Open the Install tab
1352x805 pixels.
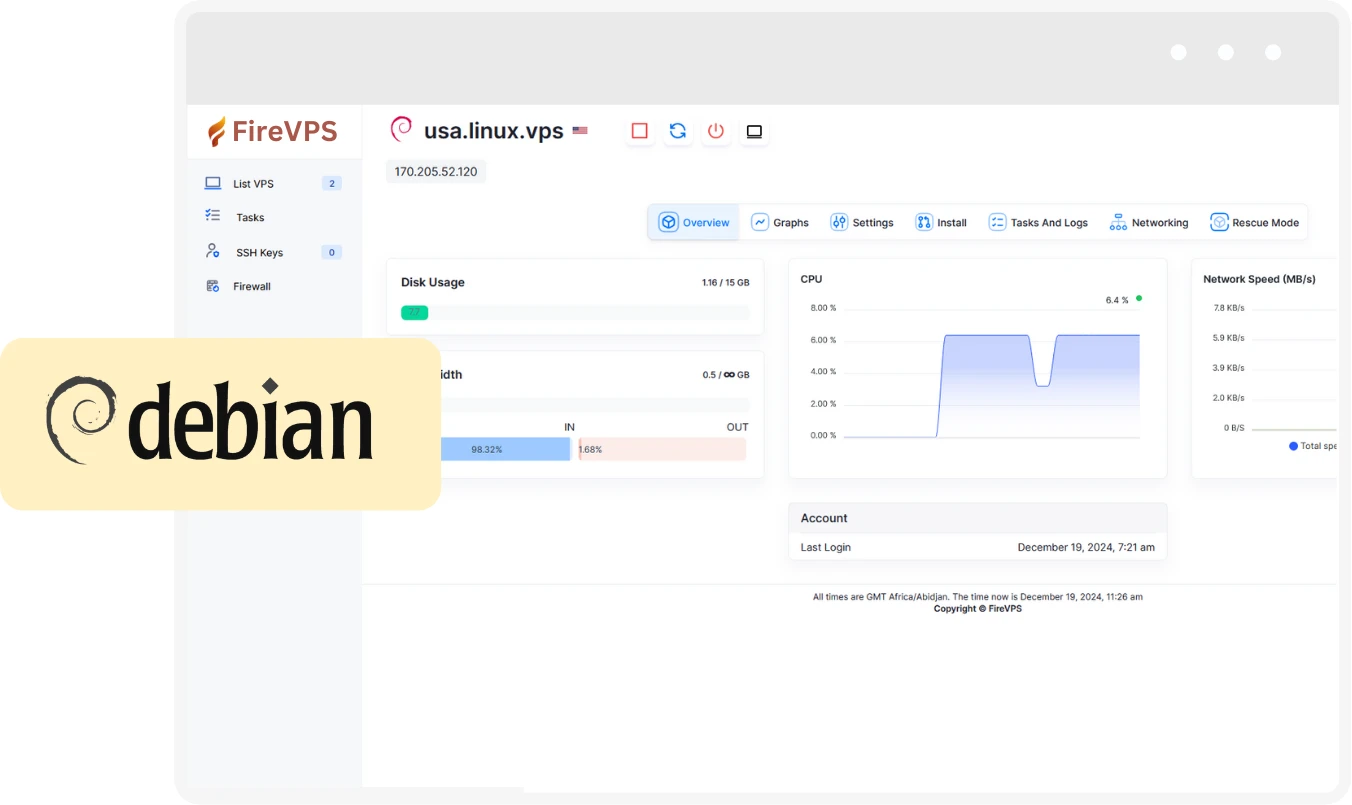coord(940,222)
